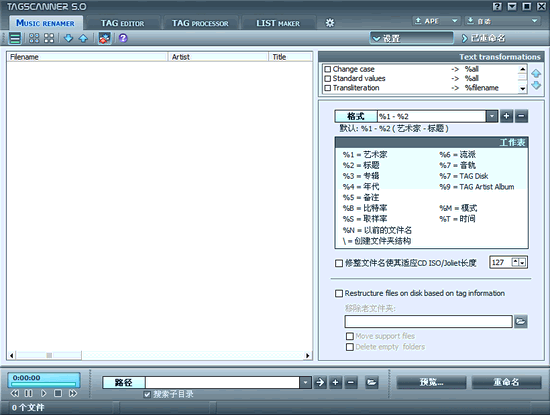Viewport: 550px width, 415px height.
Task: Switch to Music Renamer tab
Action: (x=46, y=23)
